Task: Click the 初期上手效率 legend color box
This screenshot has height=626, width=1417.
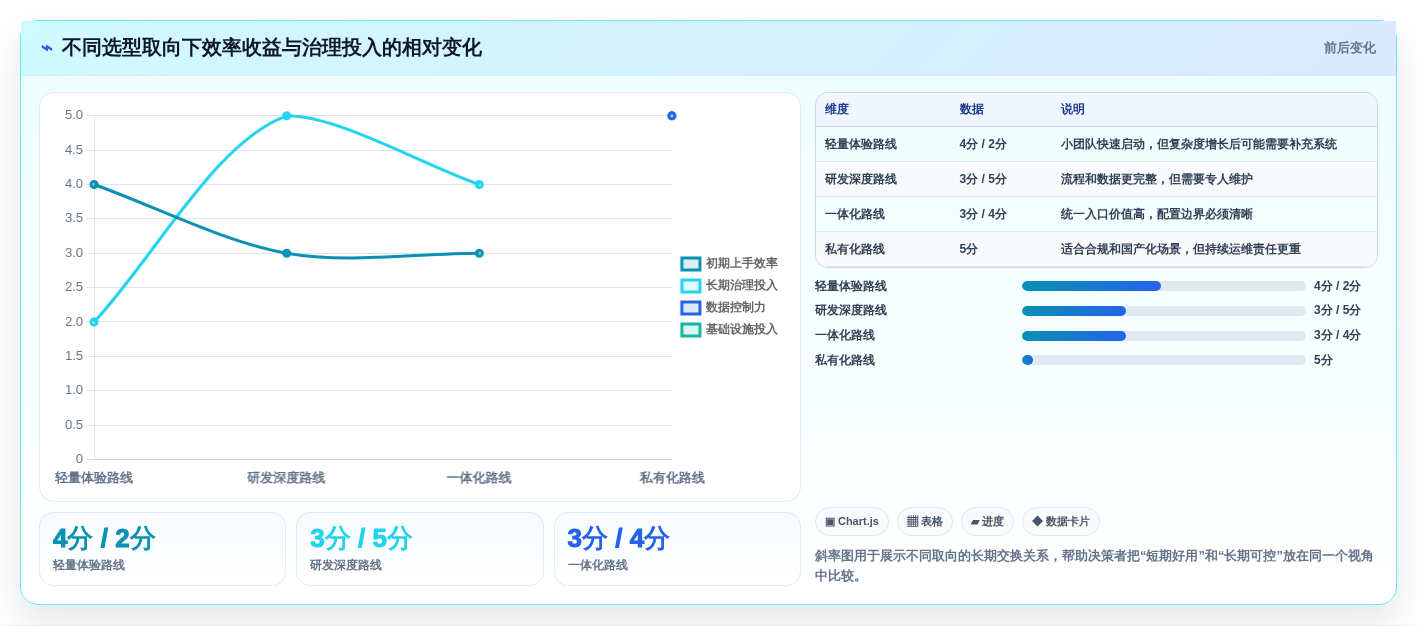Action: tap(691, 264)
